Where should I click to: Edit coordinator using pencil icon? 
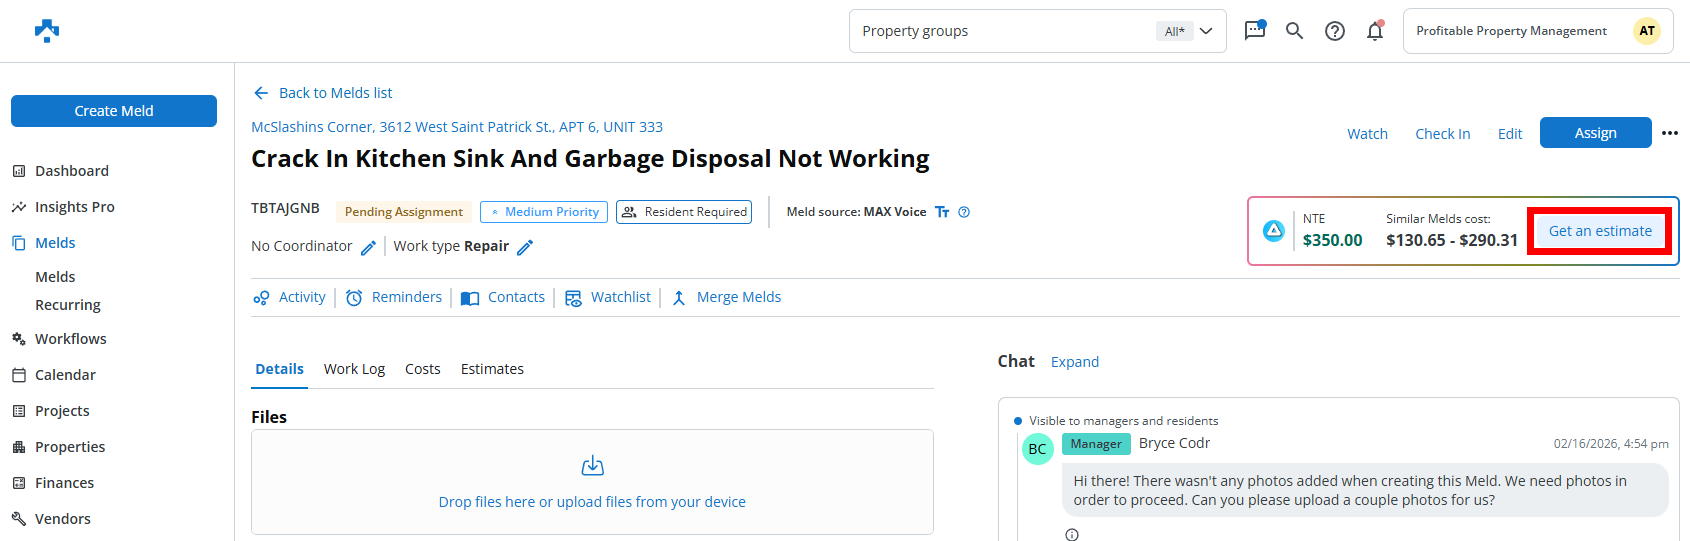pos(368,247)
